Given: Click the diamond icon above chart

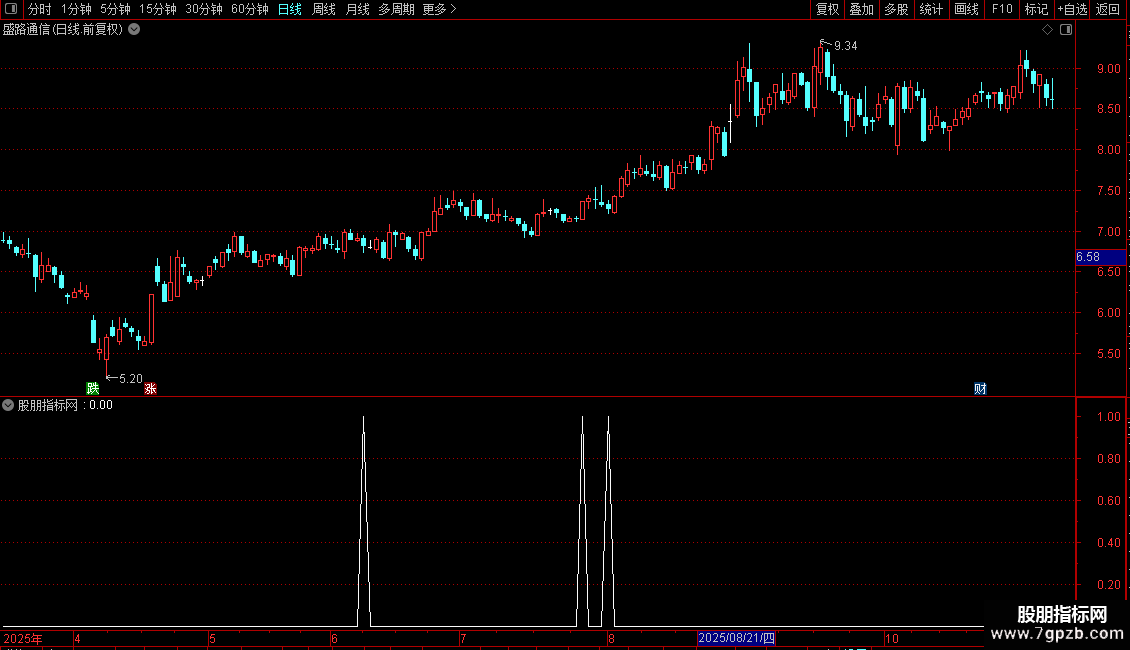Looking at the screenshot, I should point(1048,30).
